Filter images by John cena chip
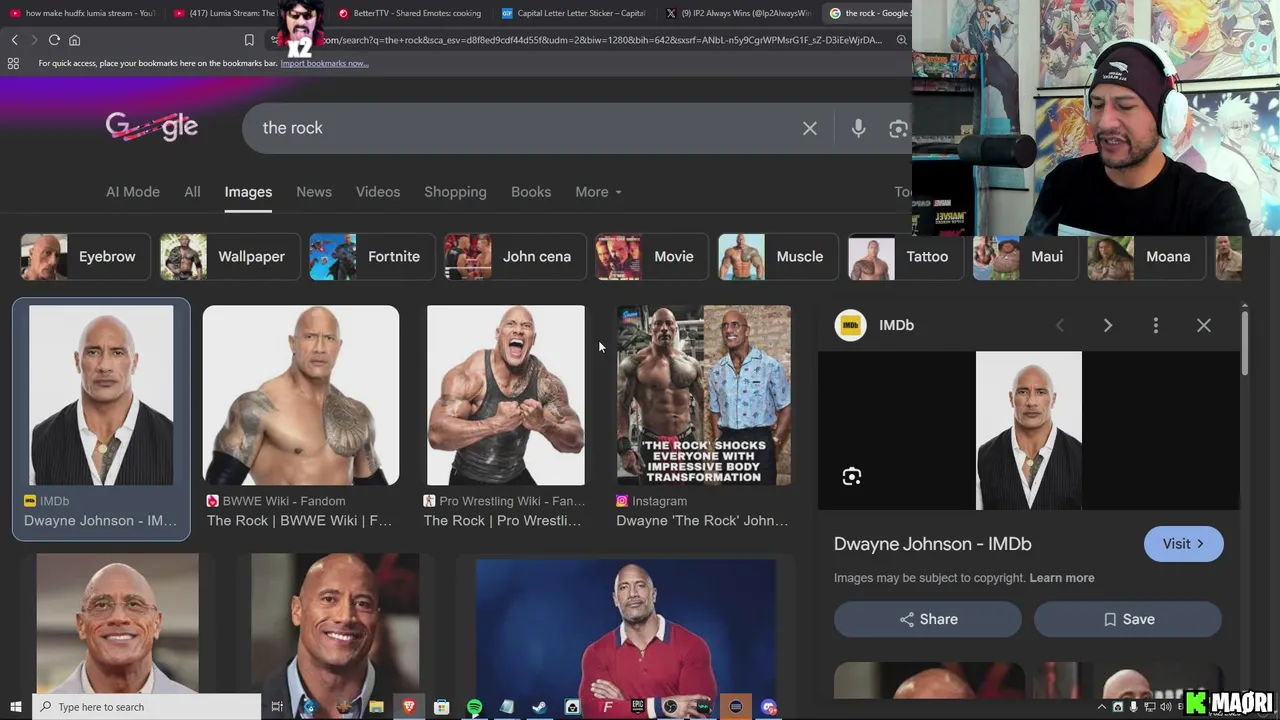1280x720 pixels. click(x=515, y=257)
